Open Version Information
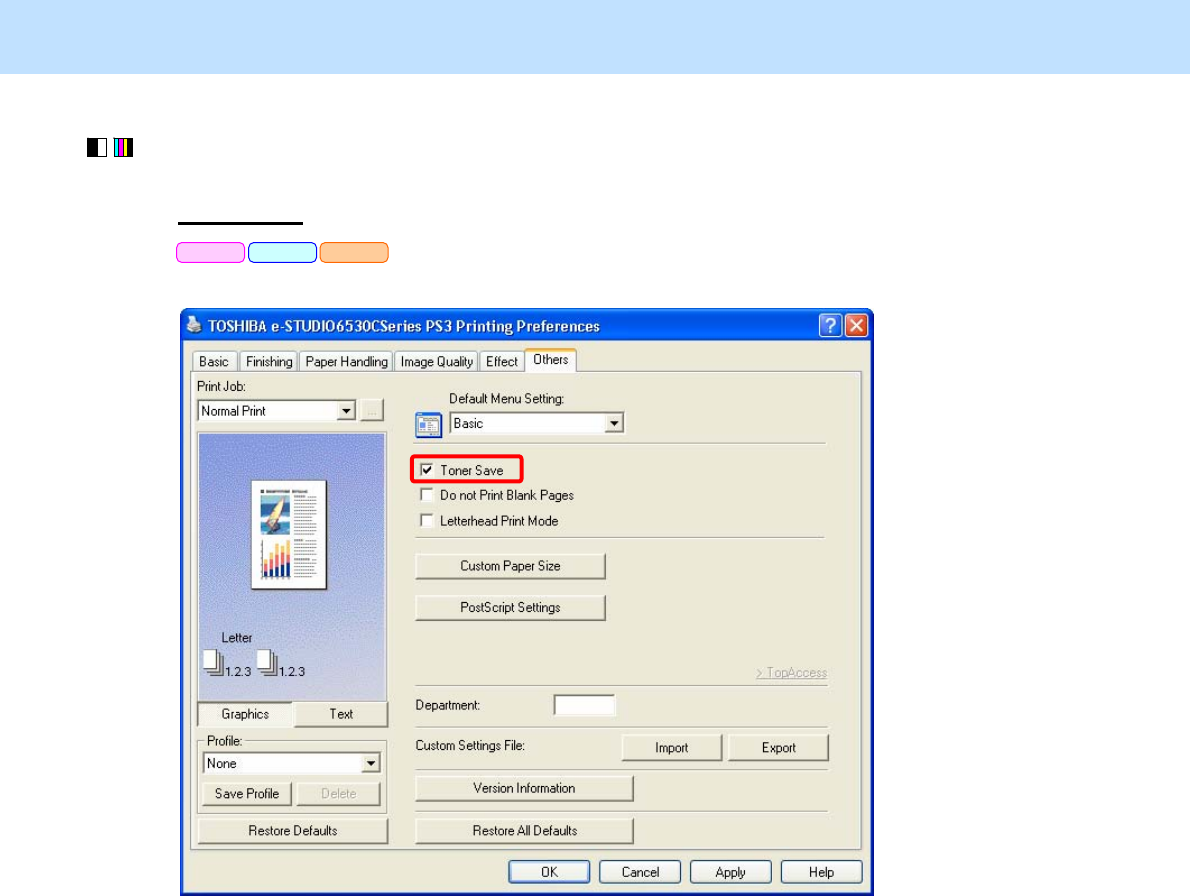The height and width of the screenshot is (896, 1190). coord(524,788)
